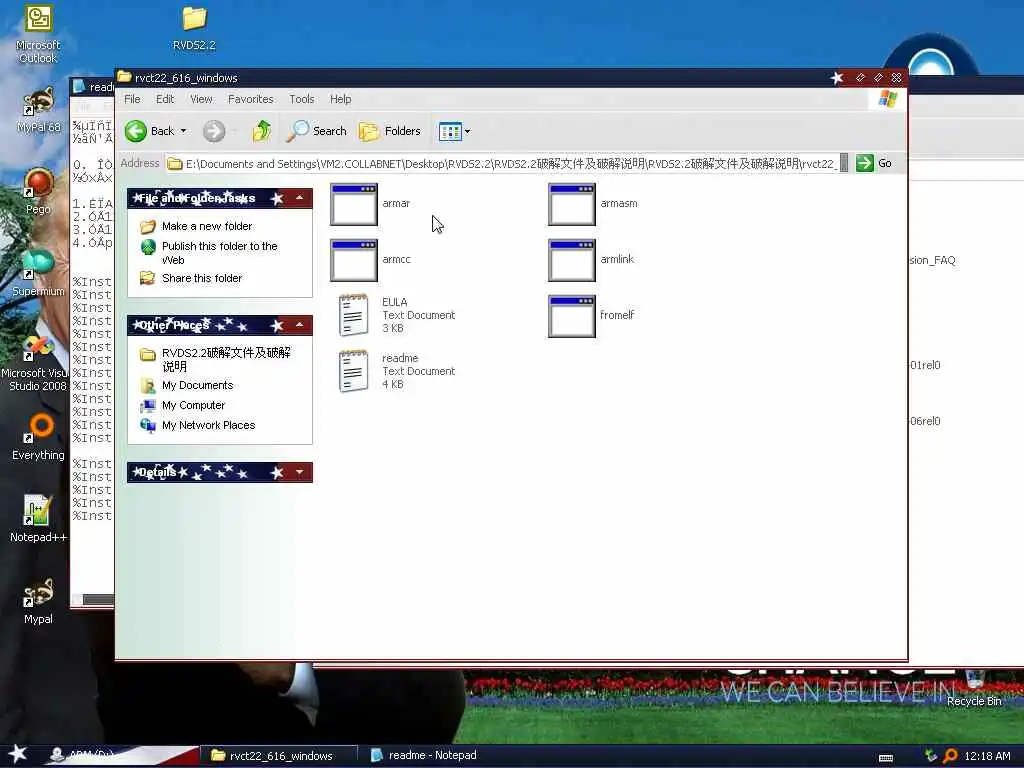The height and width of the screenshot is (768, 1024).
Task: Launch Everything search shortcut
Action: click(x=38, y=438)
